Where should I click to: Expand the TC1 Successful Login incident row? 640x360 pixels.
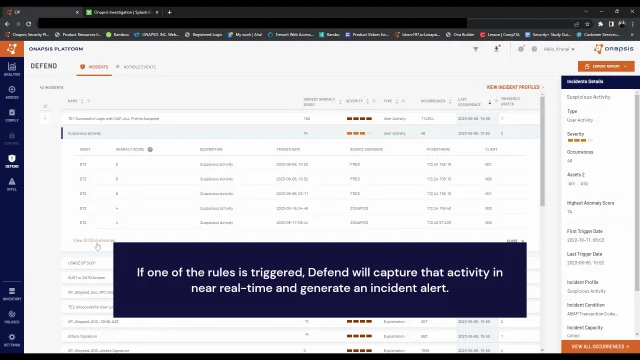click(x=45, y=119)
